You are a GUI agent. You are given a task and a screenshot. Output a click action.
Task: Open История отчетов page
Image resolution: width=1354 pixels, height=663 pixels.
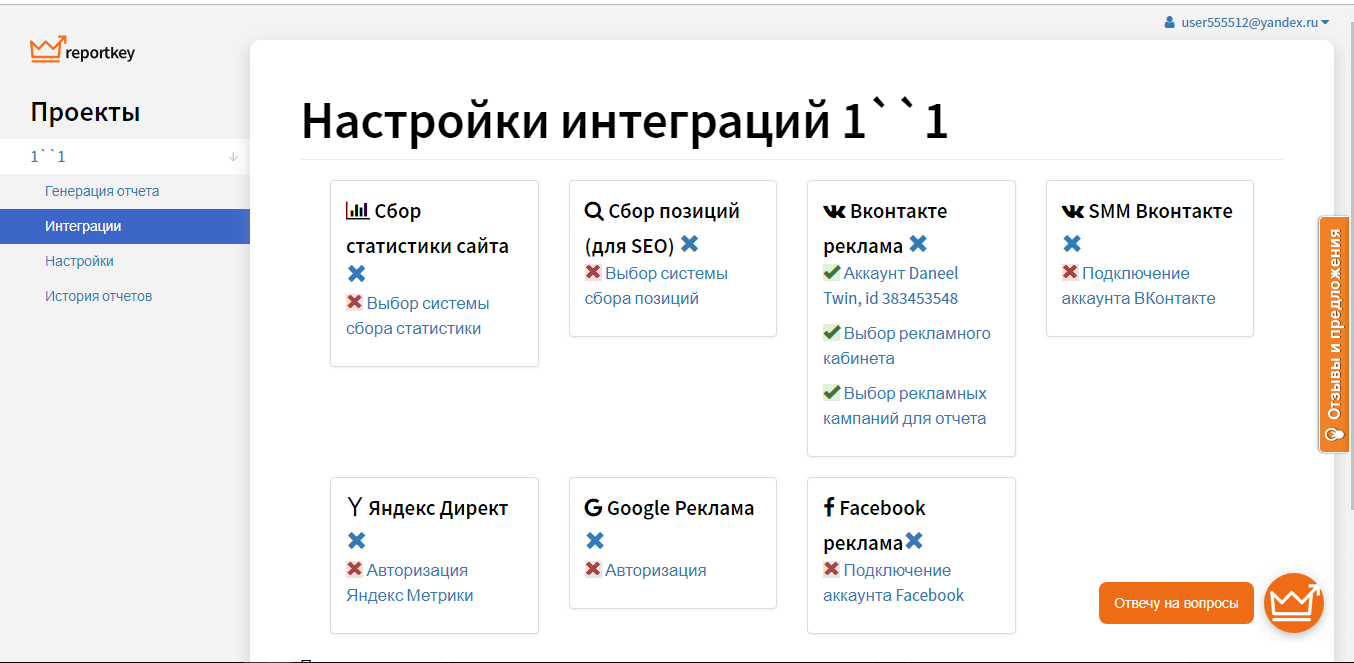coord(98,296)
